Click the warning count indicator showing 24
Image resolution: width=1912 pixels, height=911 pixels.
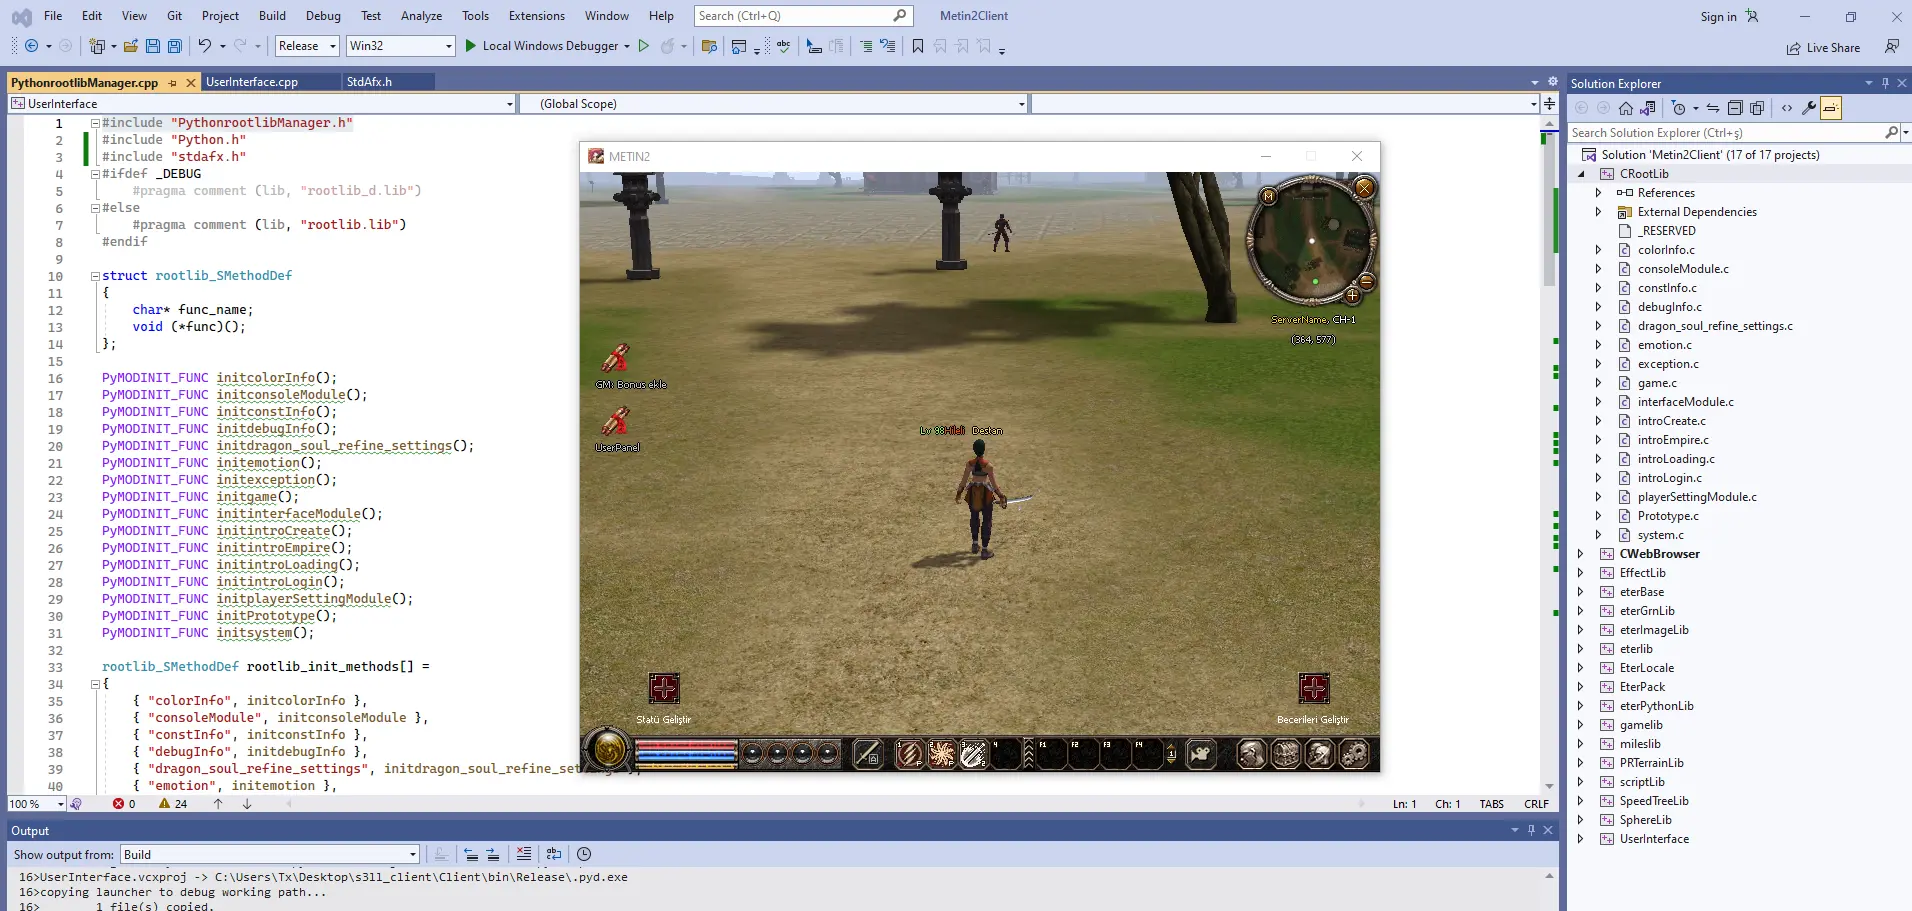173,804
